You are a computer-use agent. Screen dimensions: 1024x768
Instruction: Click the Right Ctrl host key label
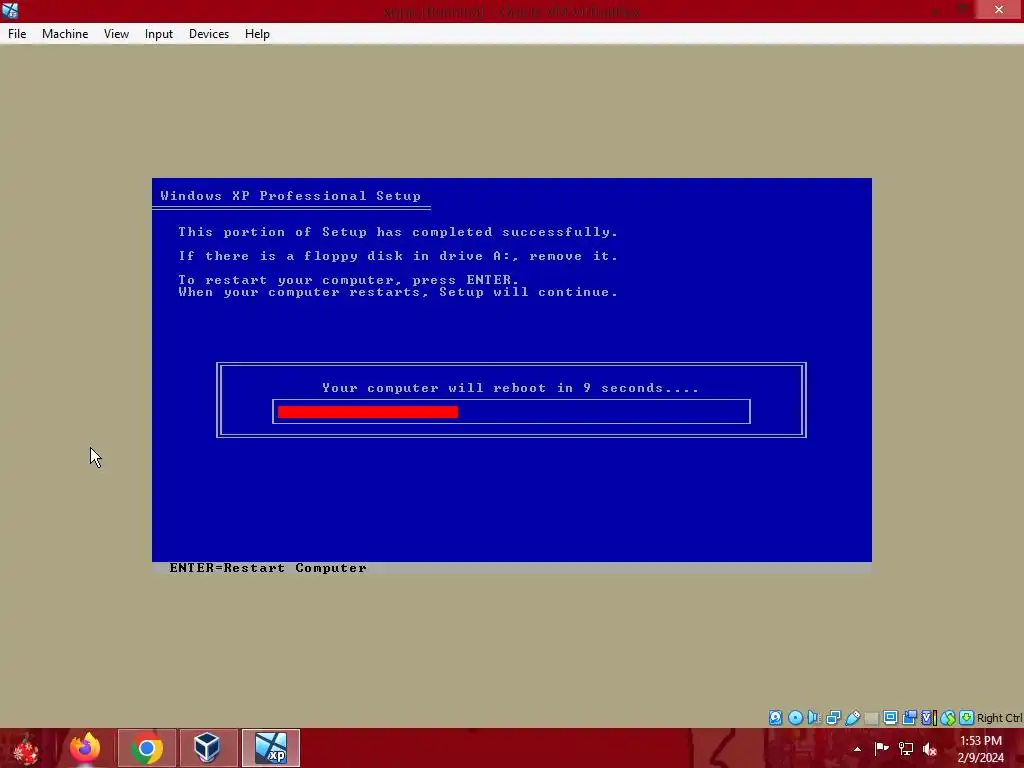pyautogui.click(x=999, y=718)
